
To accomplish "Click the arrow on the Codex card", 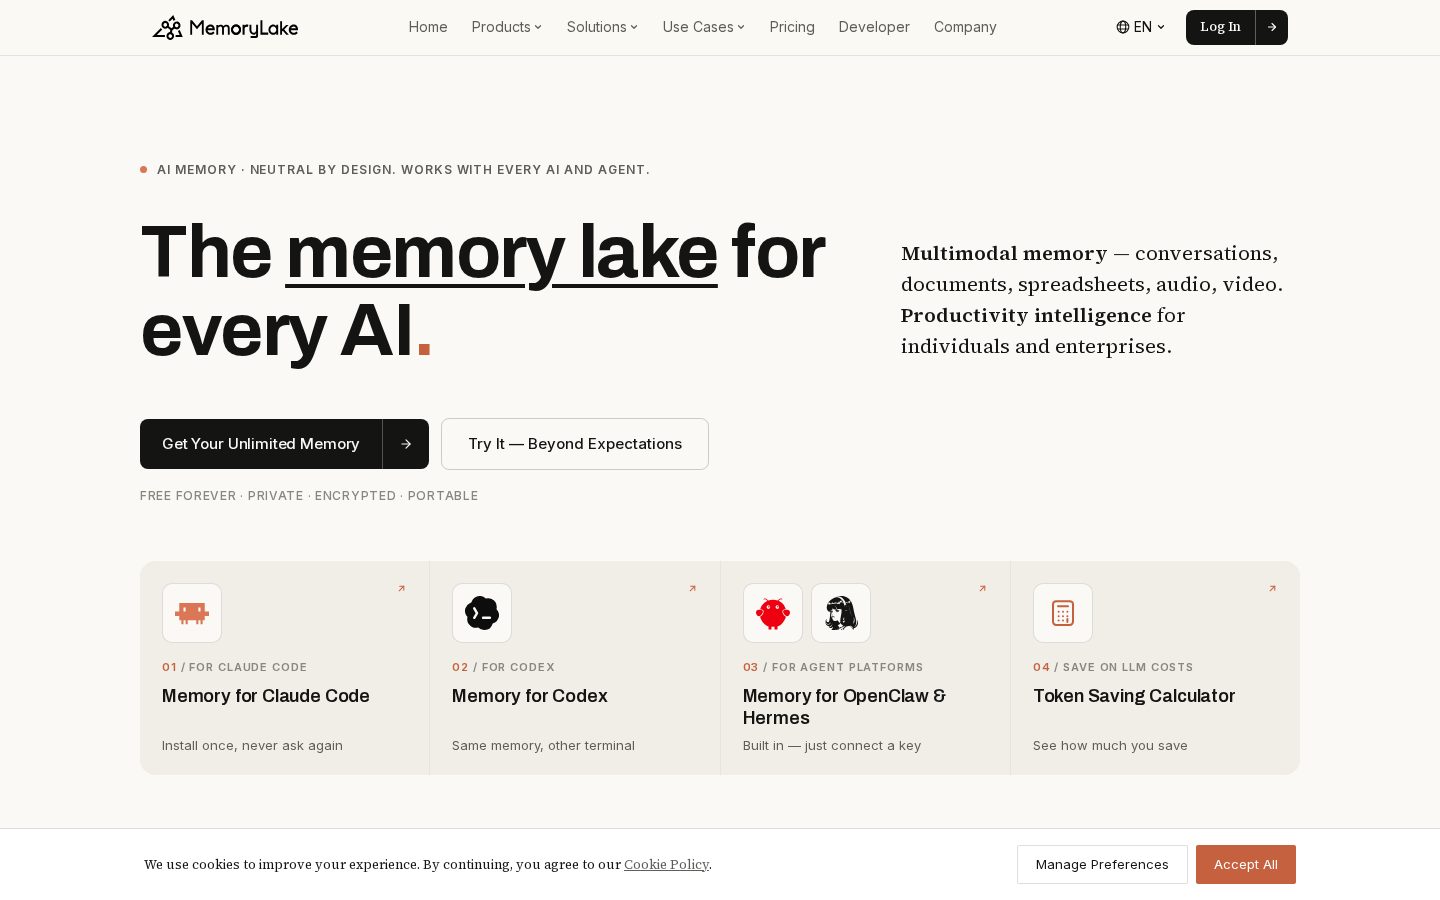I will tap(692, 588).
